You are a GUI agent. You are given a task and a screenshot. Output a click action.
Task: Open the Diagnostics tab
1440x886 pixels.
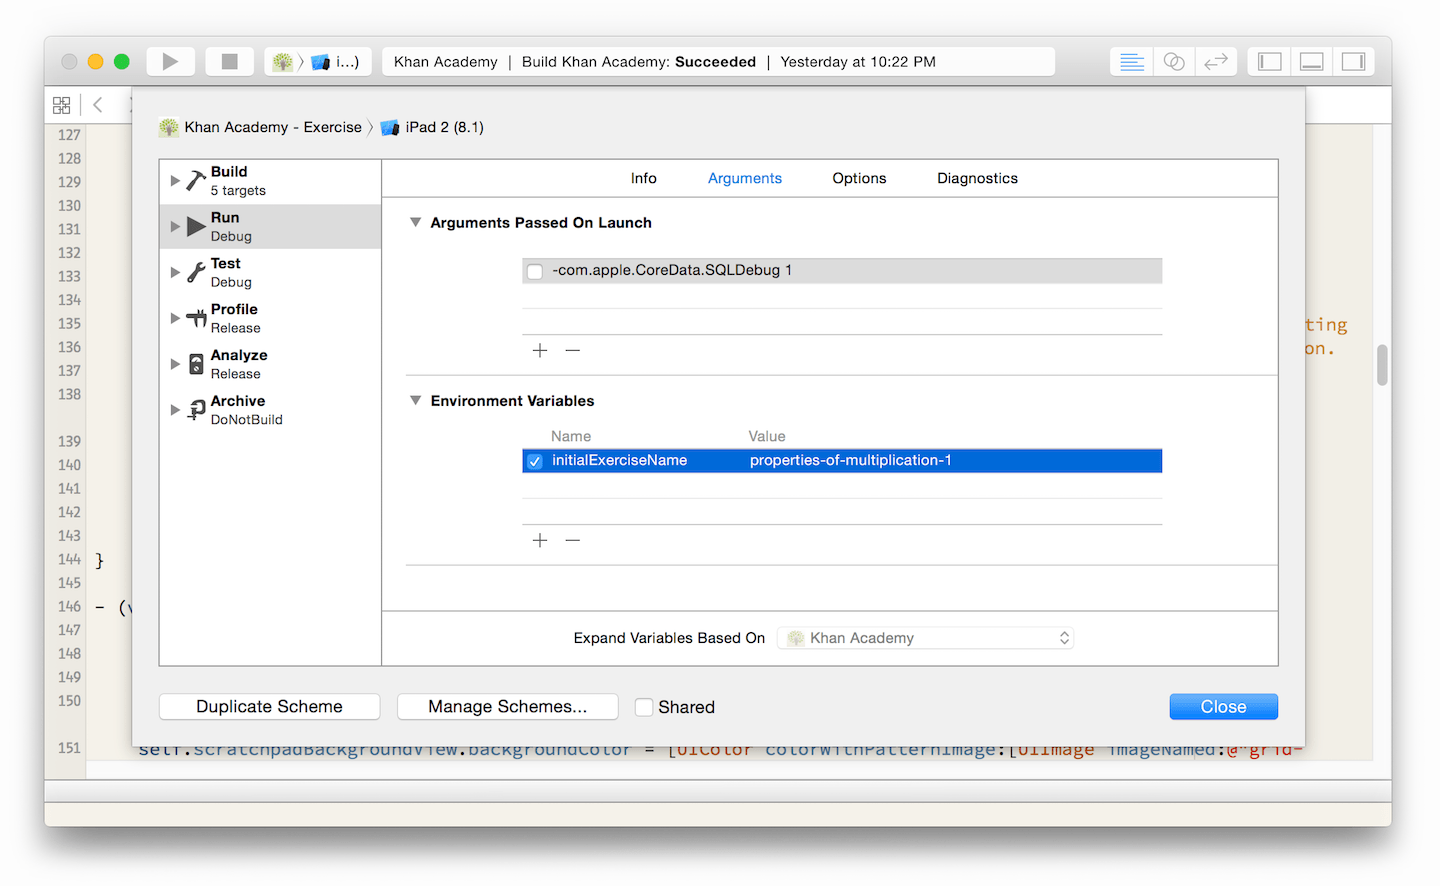click(x=977, y=178)
